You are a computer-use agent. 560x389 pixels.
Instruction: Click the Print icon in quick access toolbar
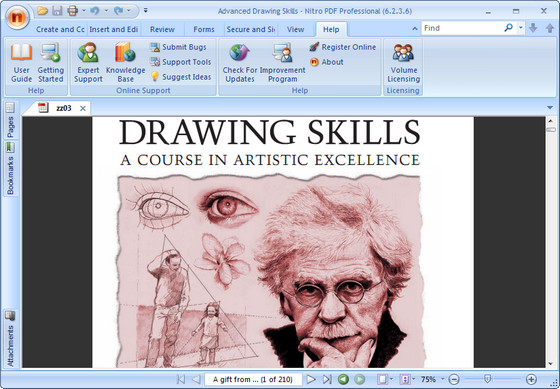[x=72, y=11]
